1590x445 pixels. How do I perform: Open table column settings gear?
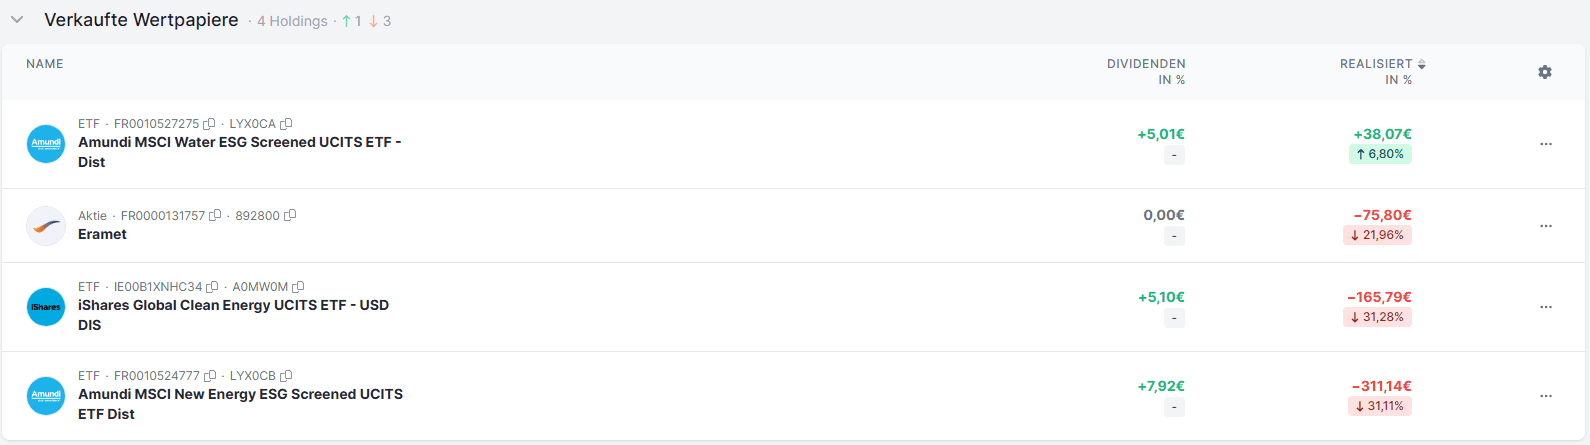click(1545, 72)
